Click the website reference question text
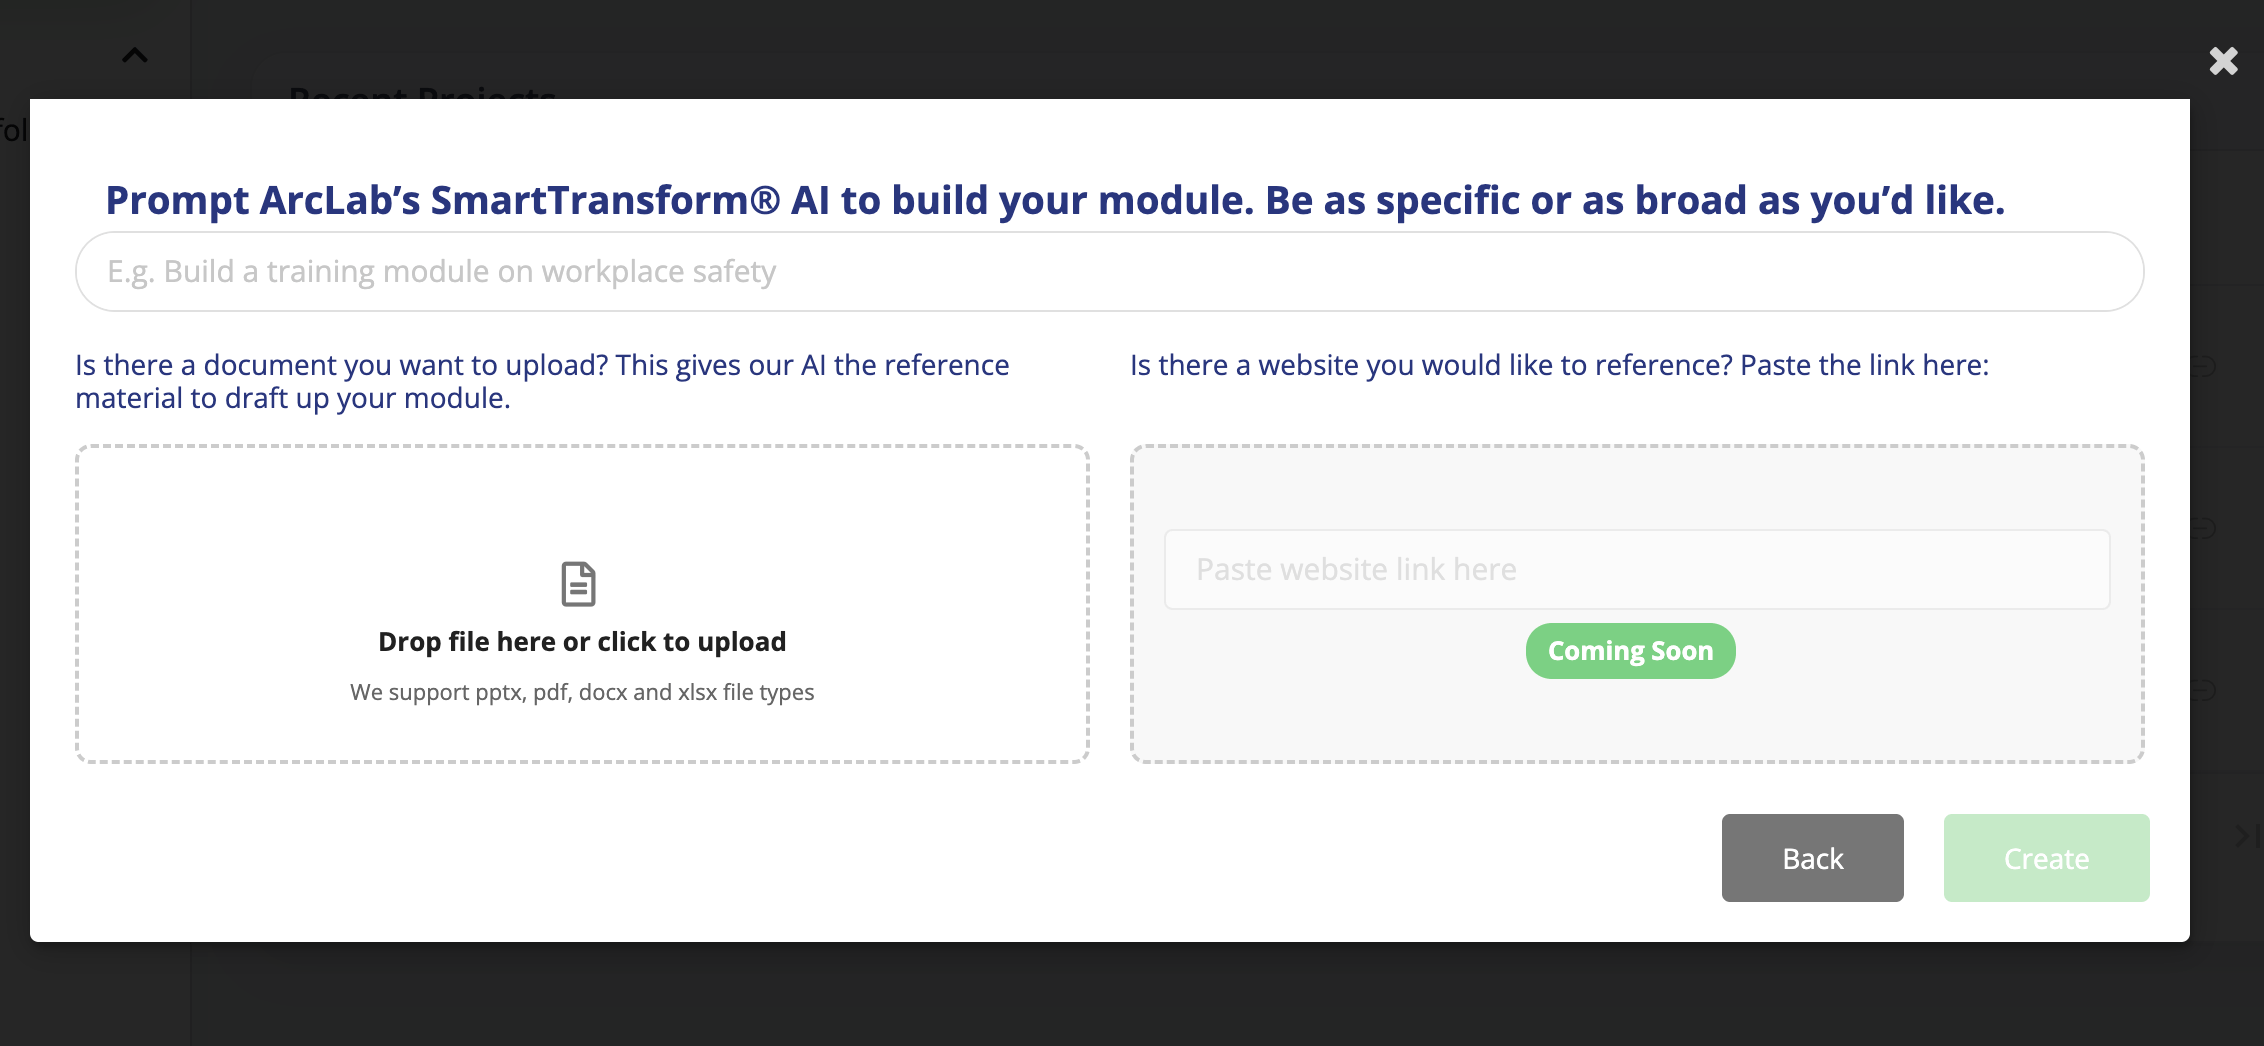This screenshot has height=1046, width=2264. click(x=1559, y=365)
